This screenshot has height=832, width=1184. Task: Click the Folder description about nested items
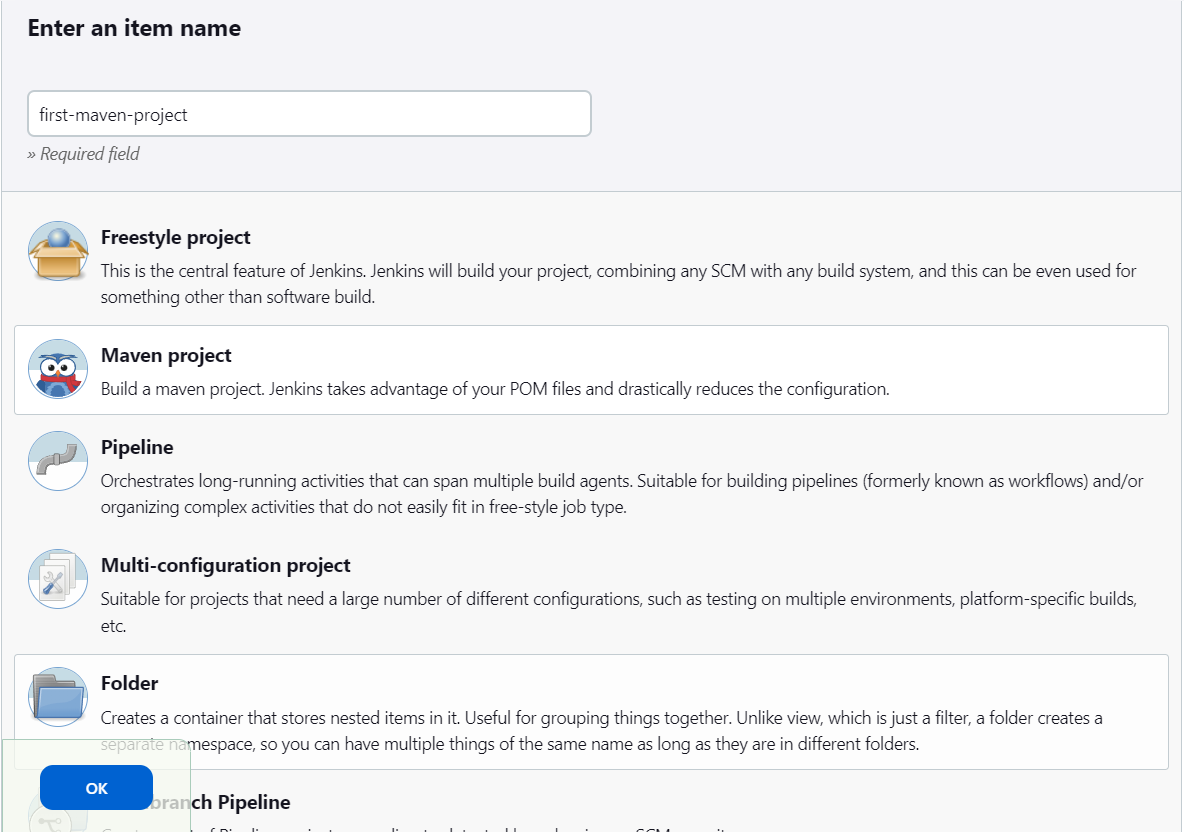tap(602, 731)
